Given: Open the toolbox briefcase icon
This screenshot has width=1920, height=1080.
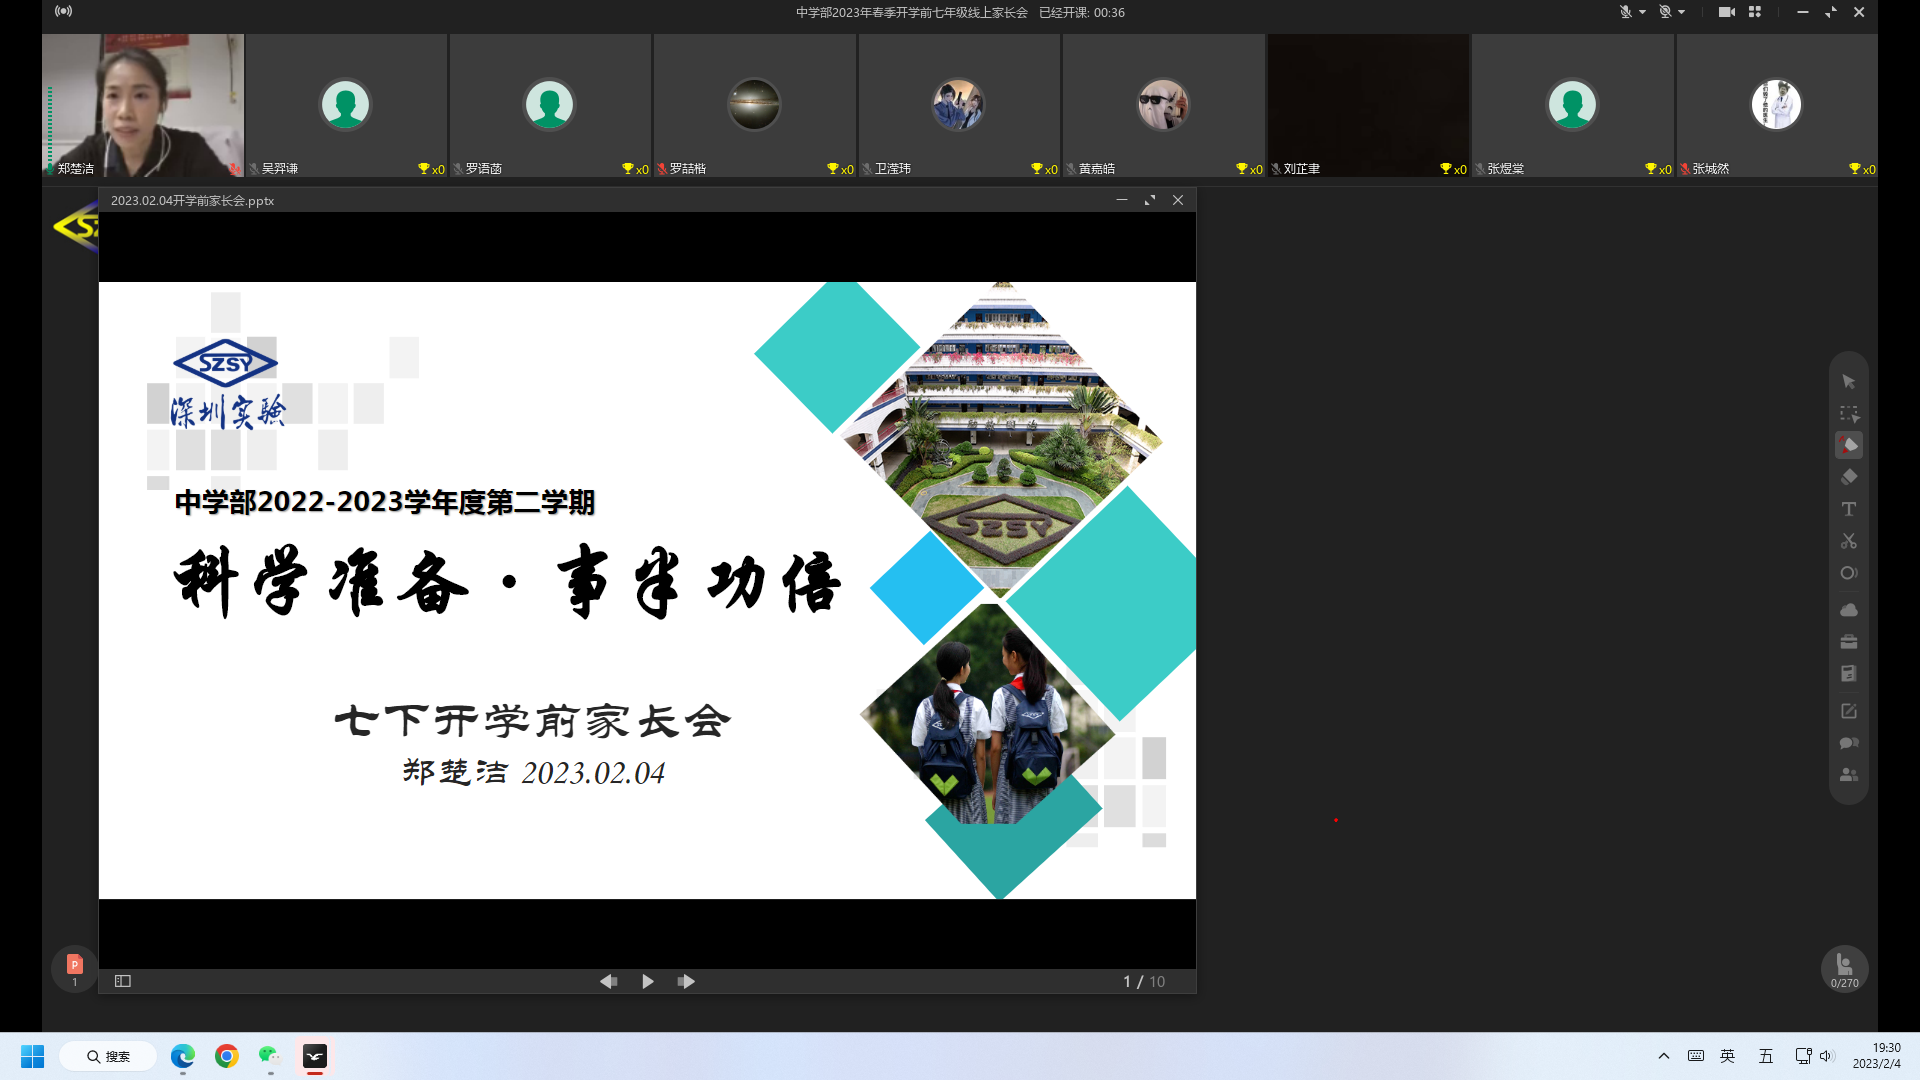Looking at the screenshot, I should (x=1848, y=642).
